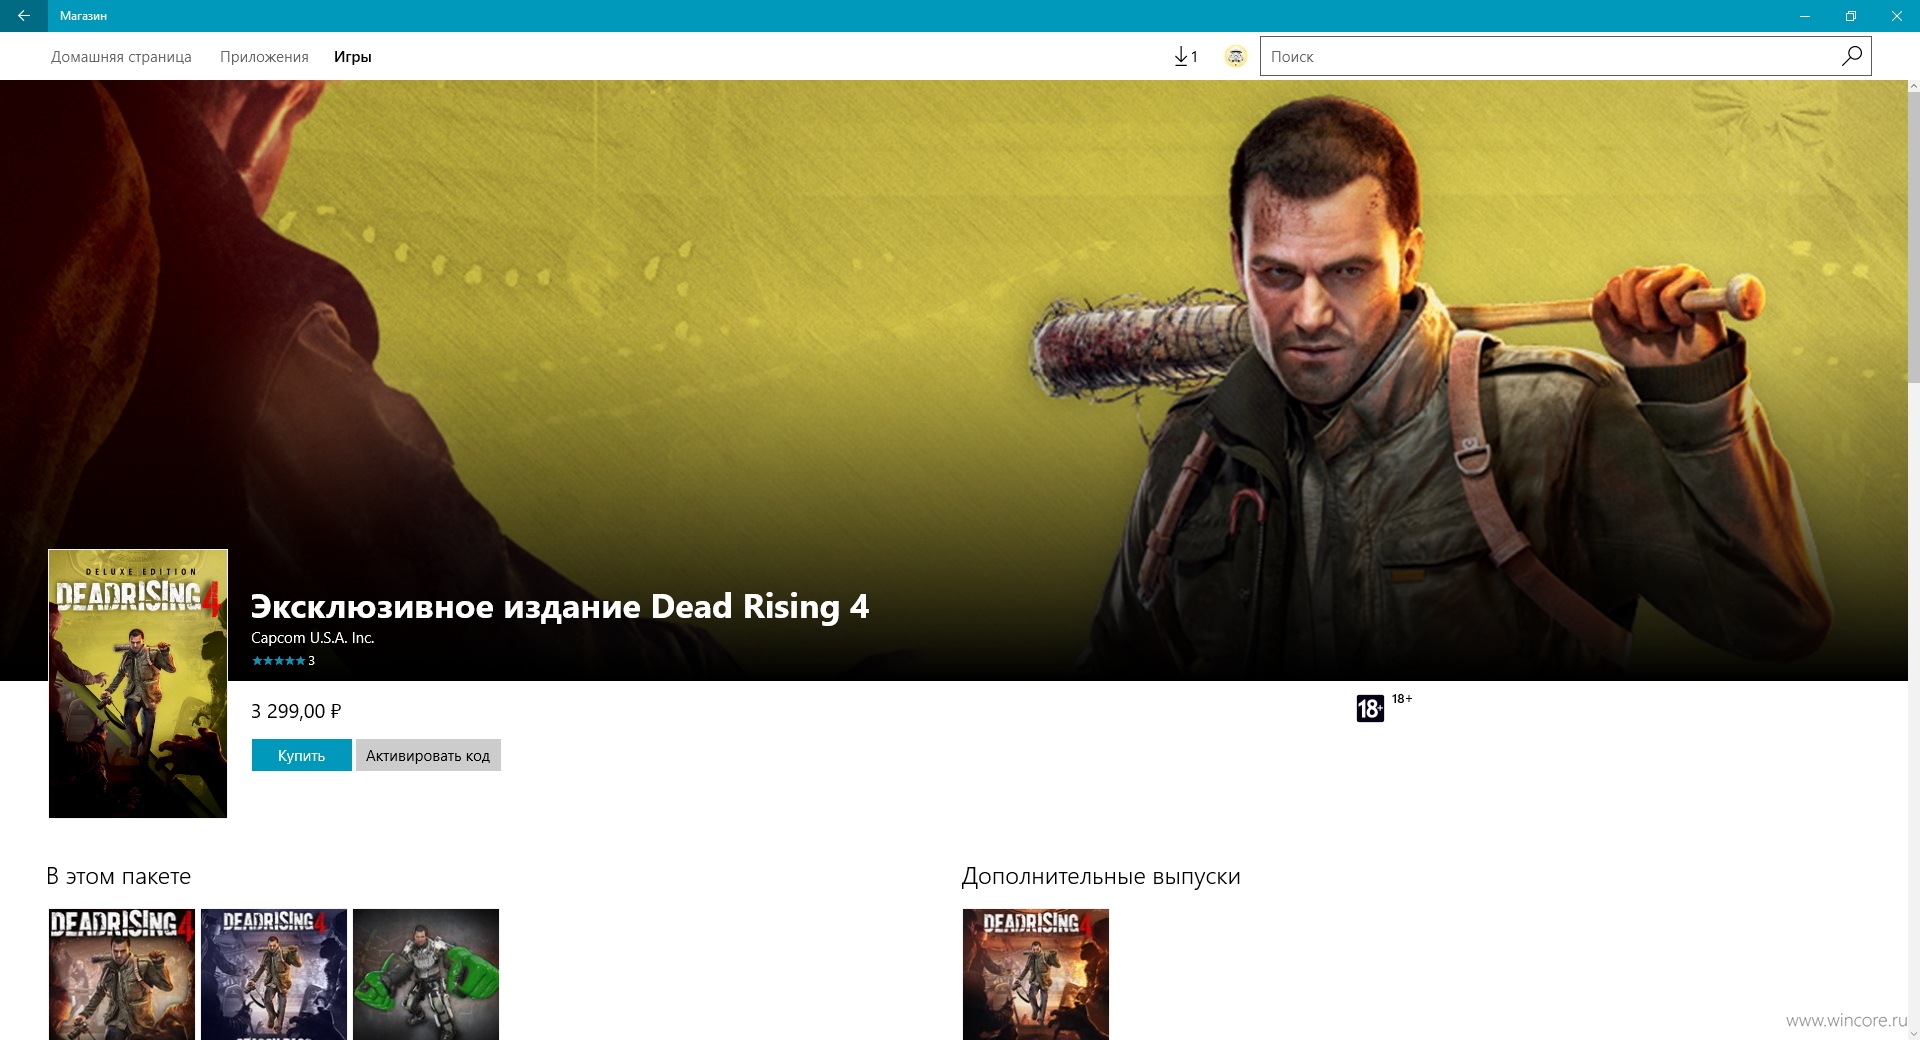Click the Активировать код button
1920x1040 pixels.
pyautogui.click(x=428, y=755)
